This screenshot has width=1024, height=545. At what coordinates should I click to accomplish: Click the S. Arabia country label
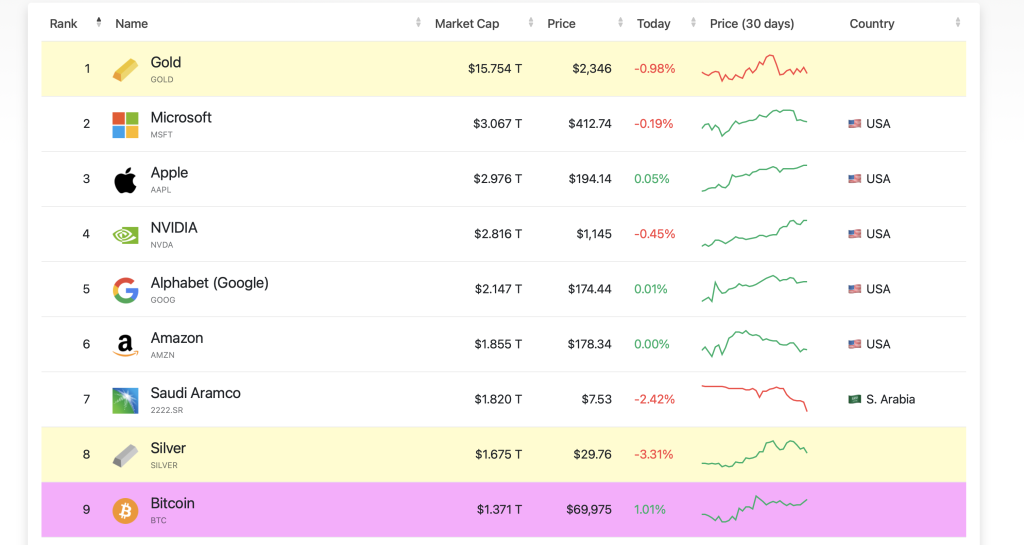(890, 399)
